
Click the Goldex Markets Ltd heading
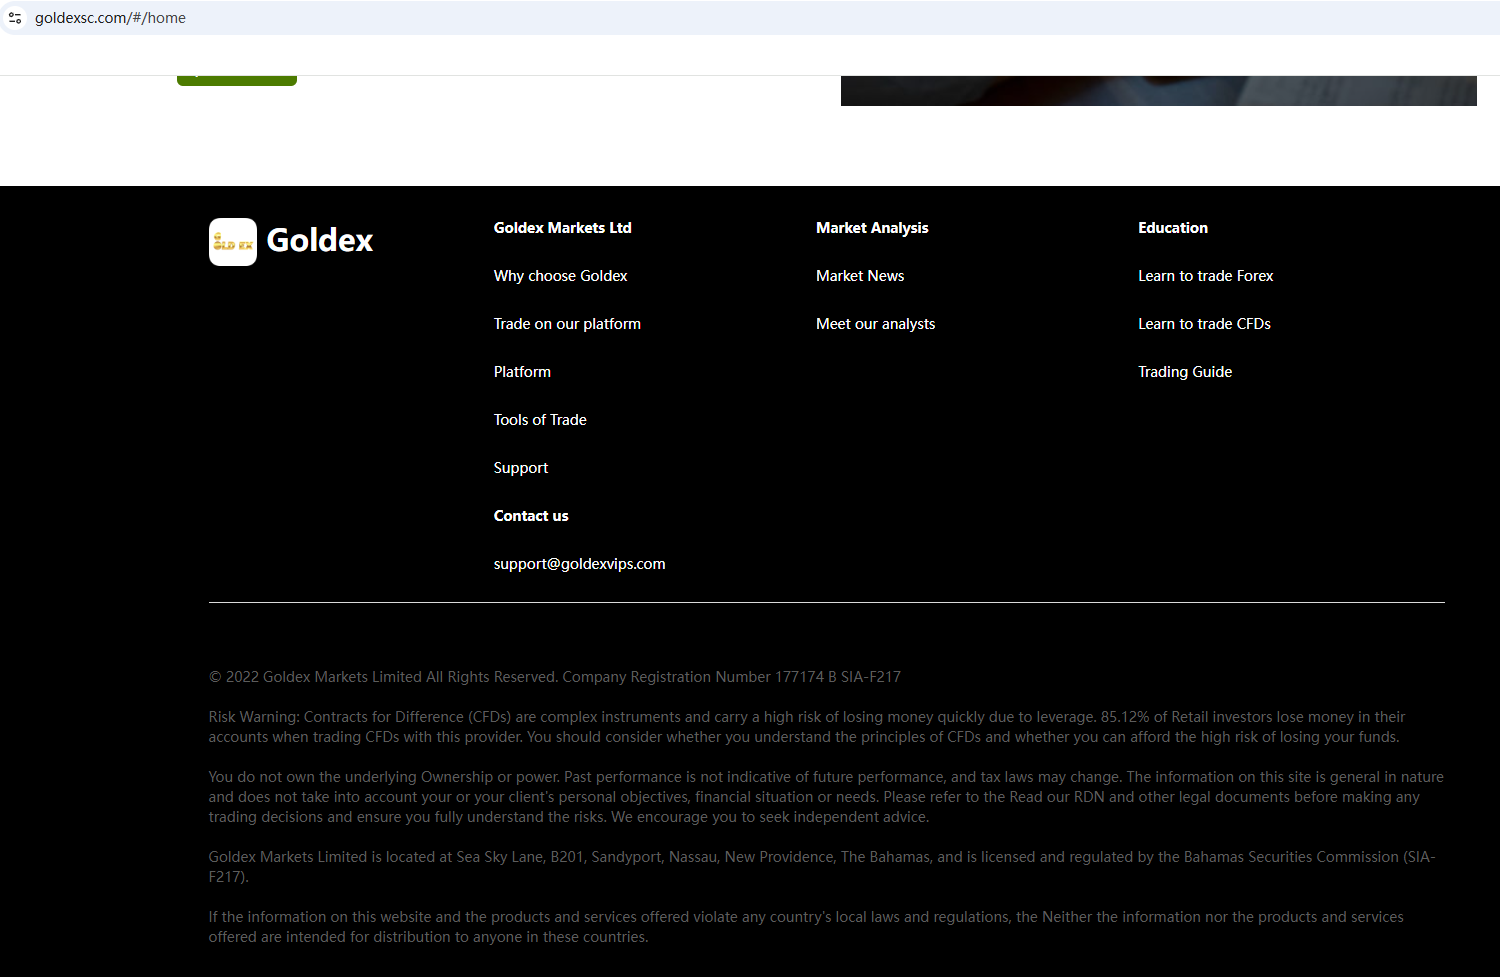pyautogui.click(x=562, y=228)
